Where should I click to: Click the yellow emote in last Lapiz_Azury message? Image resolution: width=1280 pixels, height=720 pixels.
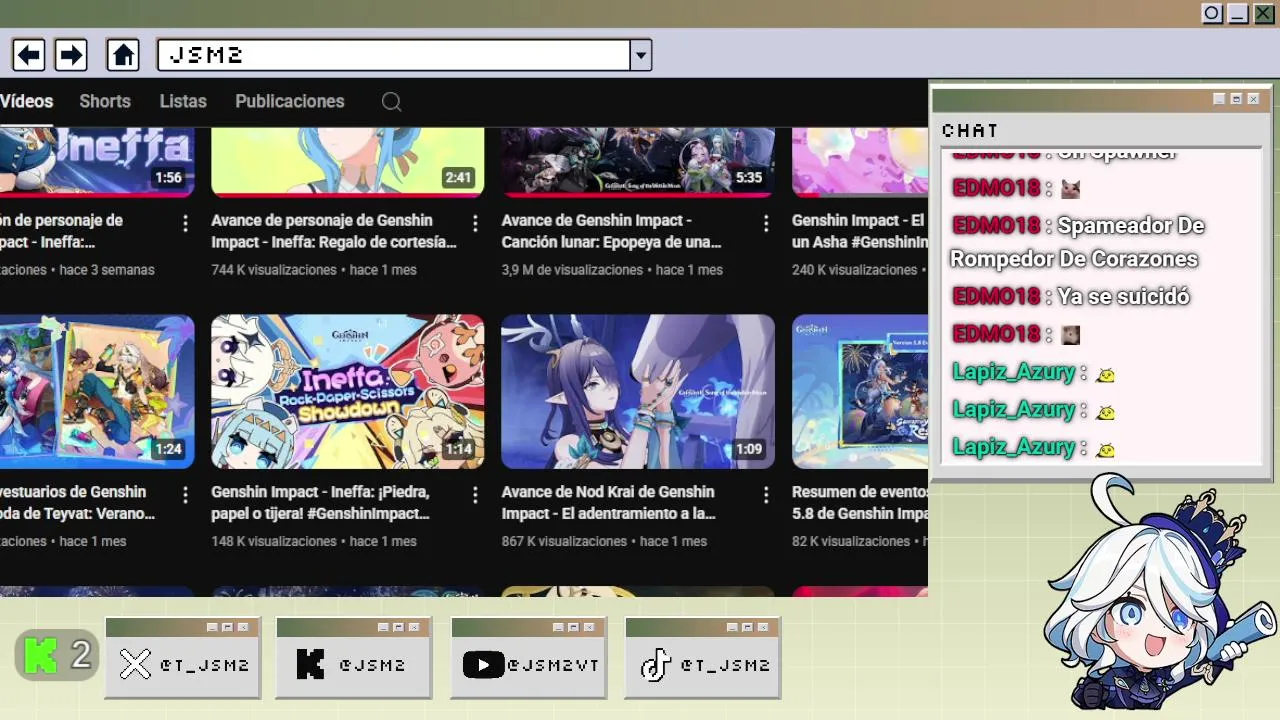[1105, 450]
